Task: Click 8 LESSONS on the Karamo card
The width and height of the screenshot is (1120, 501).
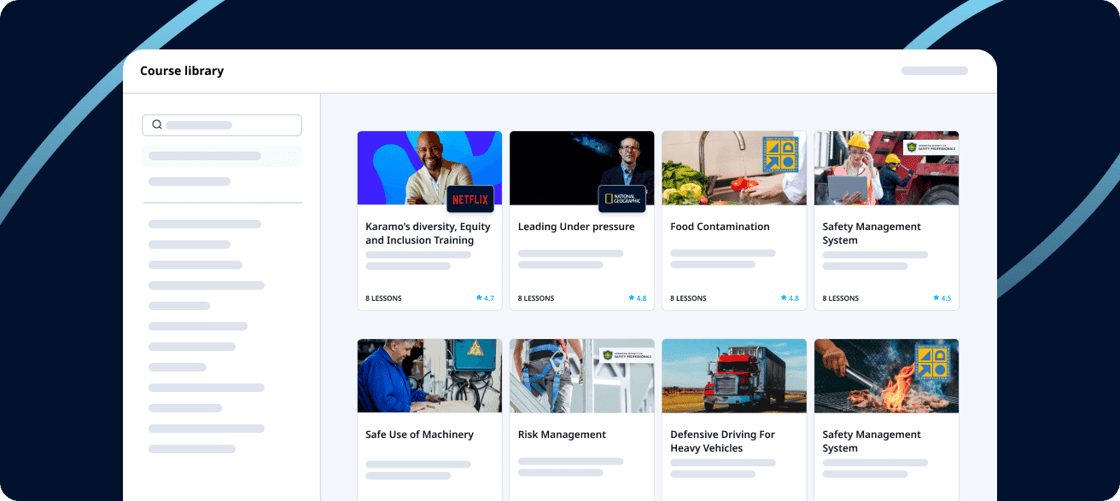Action: [x=384, y=298]
